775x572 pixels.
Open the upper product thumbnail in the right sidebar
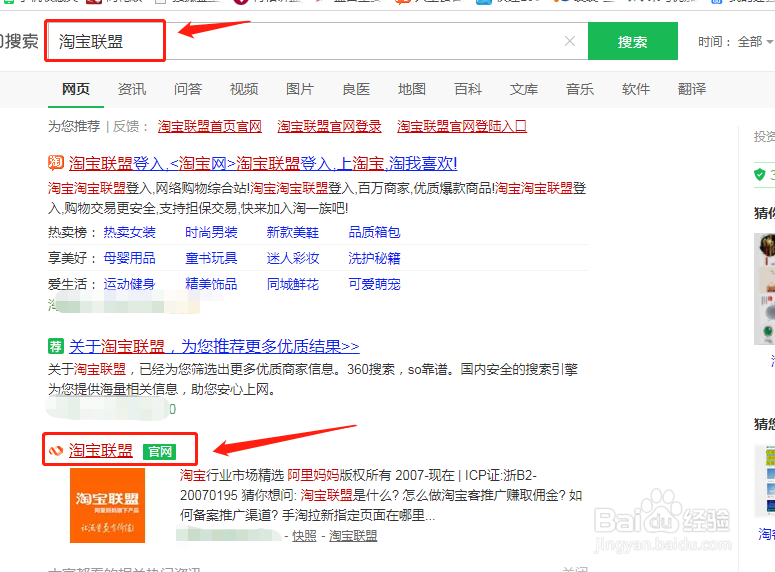point(764,289)
